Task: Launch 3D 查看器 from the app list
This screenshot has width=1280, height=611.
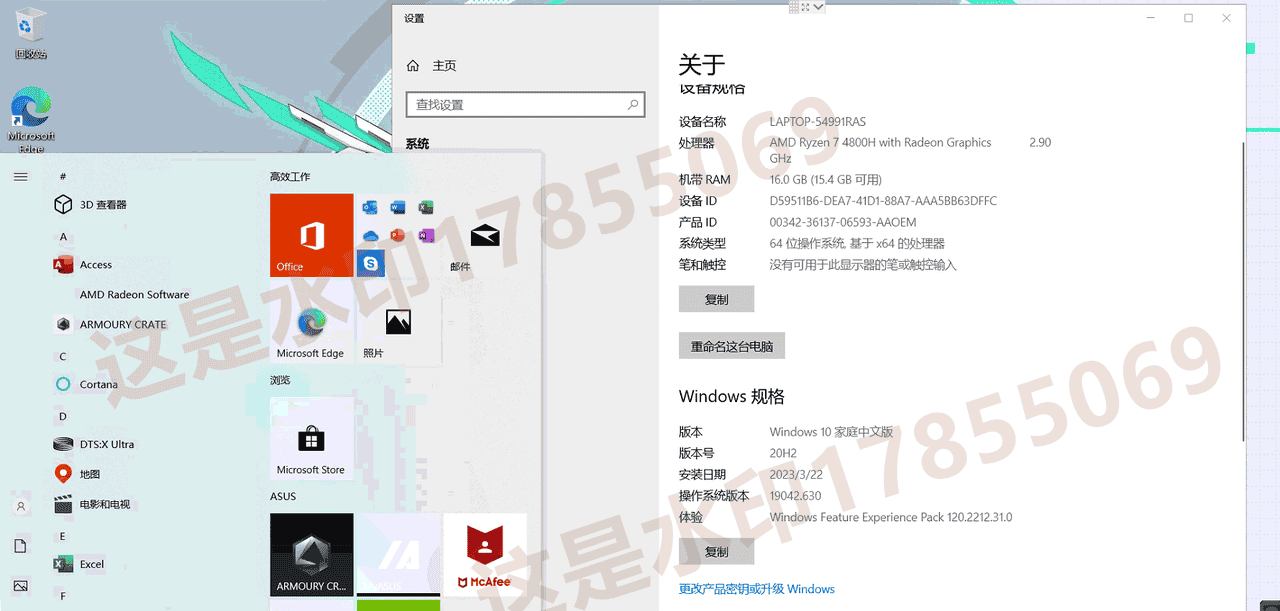Action: 103,204
